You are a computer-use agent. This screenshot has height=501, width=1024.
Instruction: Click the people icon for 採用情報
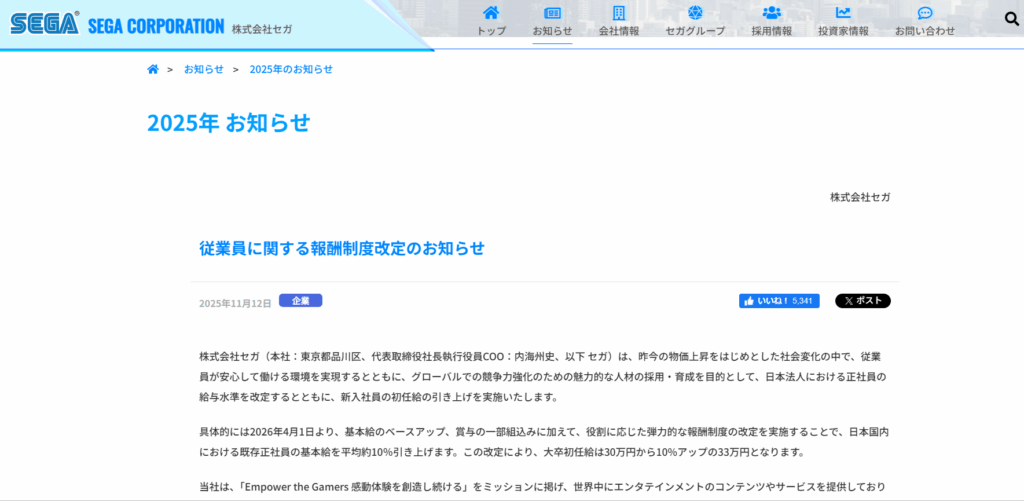(x=771, y=13)
